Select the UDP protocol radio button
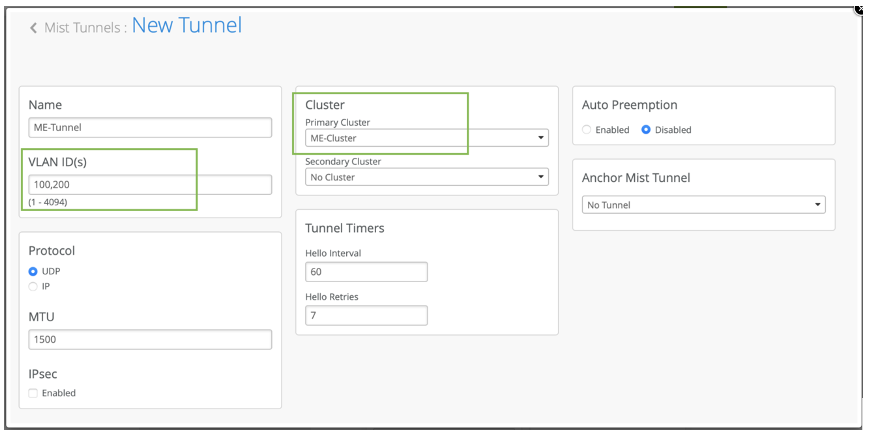The image size is (870, 434). [33, 271]
